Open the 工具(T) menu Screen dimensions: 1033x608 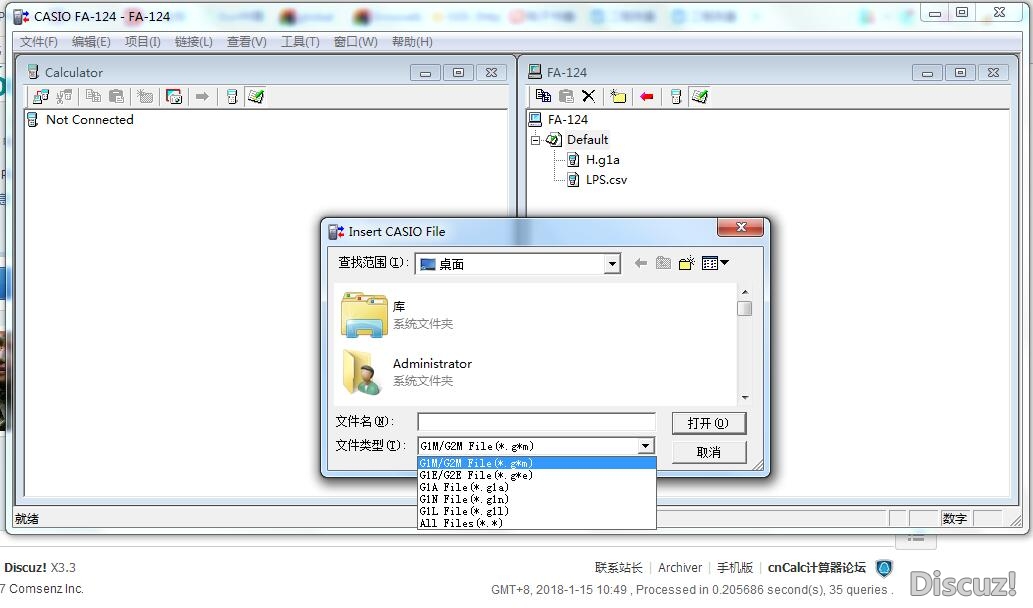click(300, 41)
